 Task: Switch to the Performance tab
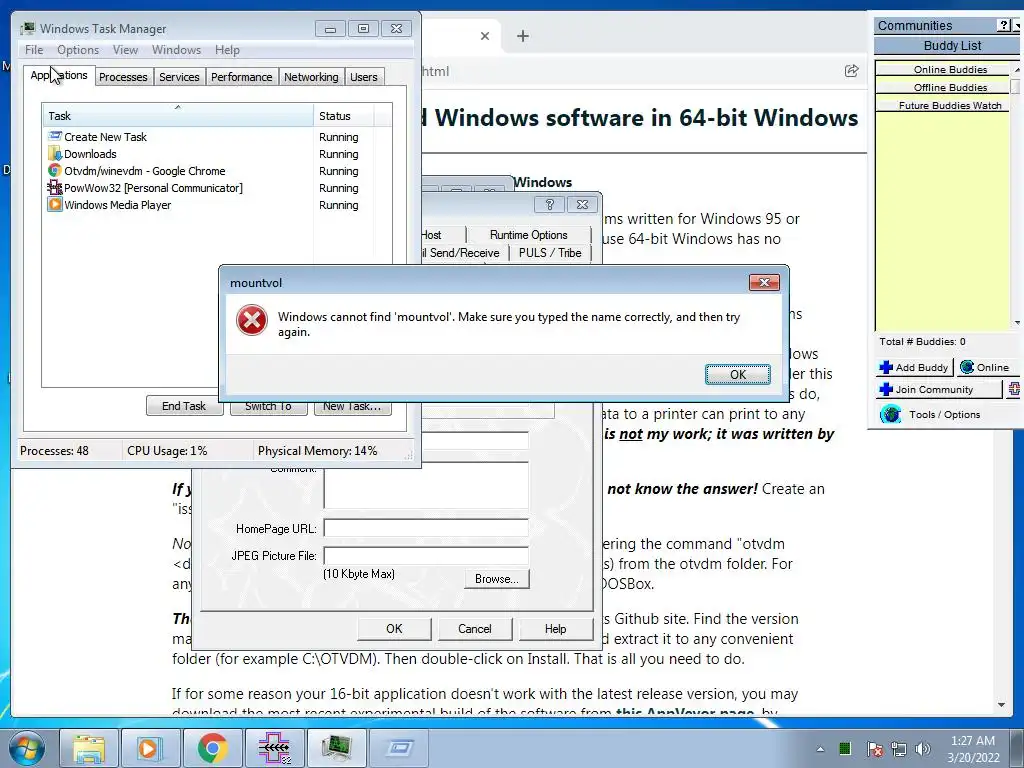242,77
